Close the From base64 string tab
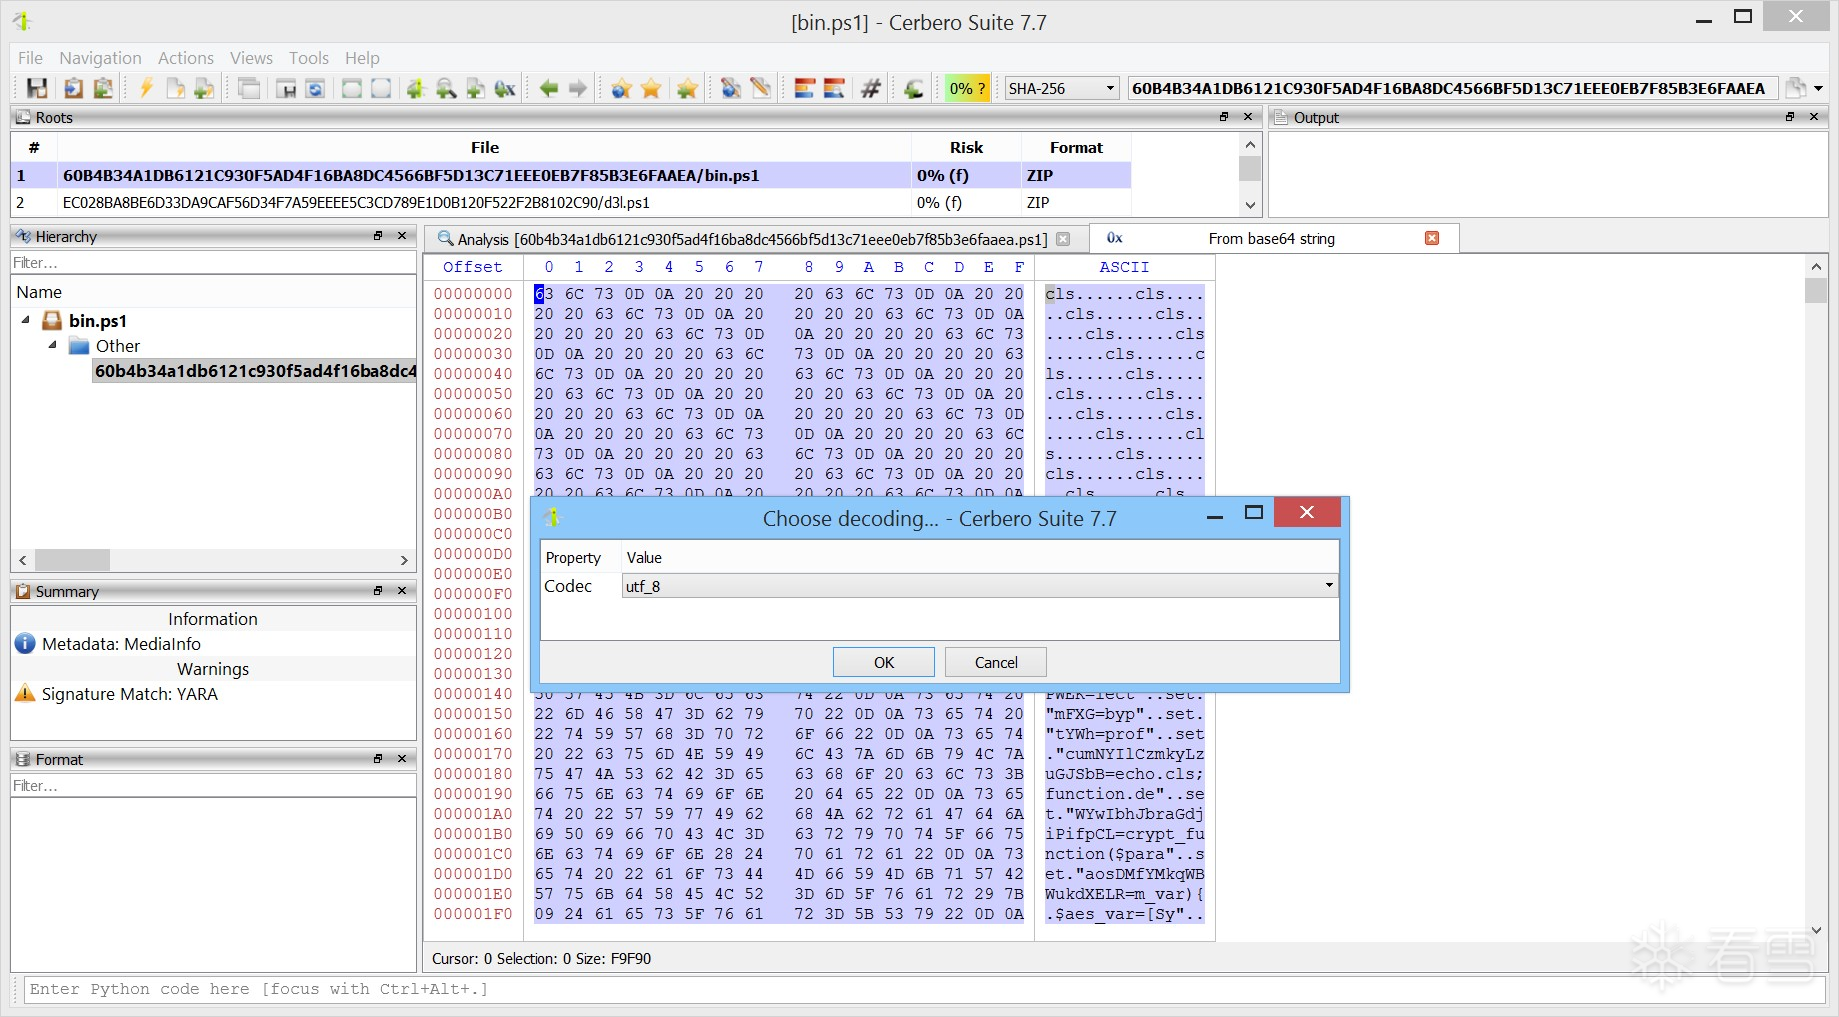The height and width of the screenshot is (1017, 1839). pos(1432,238)
